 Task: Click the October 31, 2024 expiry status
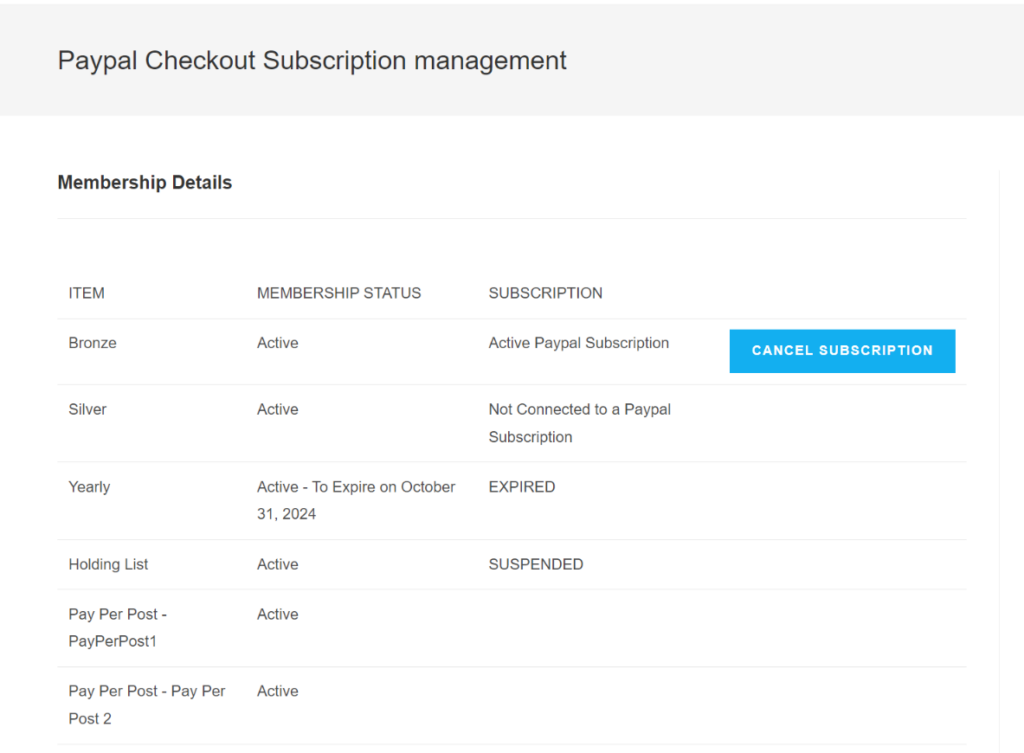[356, 500]
